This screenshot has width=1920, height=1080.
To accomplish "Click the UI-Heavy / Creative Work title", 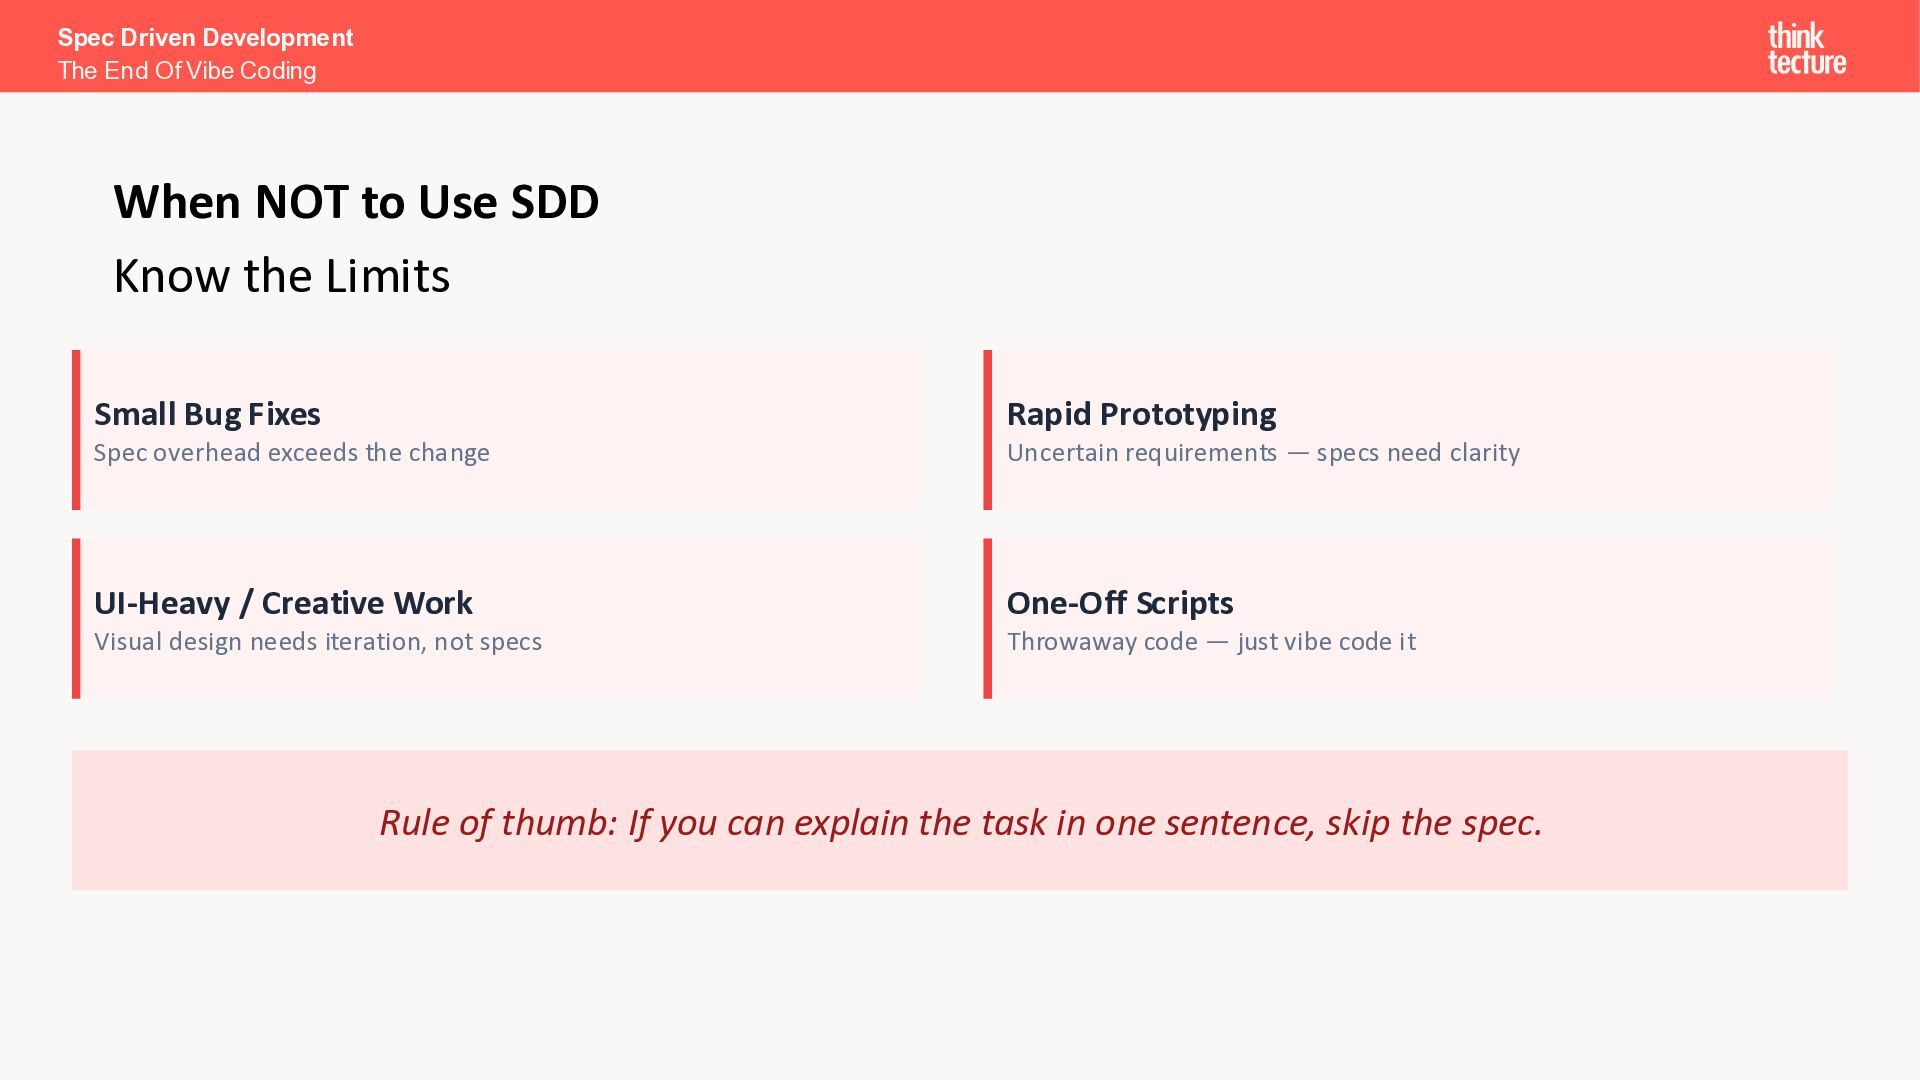I will [283, 603].
